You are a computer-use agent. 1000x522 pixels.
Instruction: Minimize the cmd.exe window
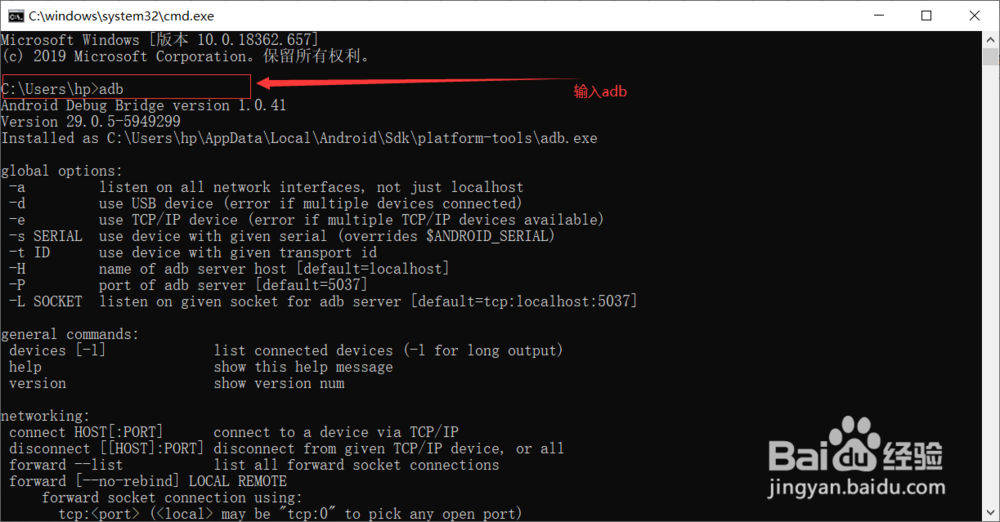pyautogui.click(x=879, y=16)
